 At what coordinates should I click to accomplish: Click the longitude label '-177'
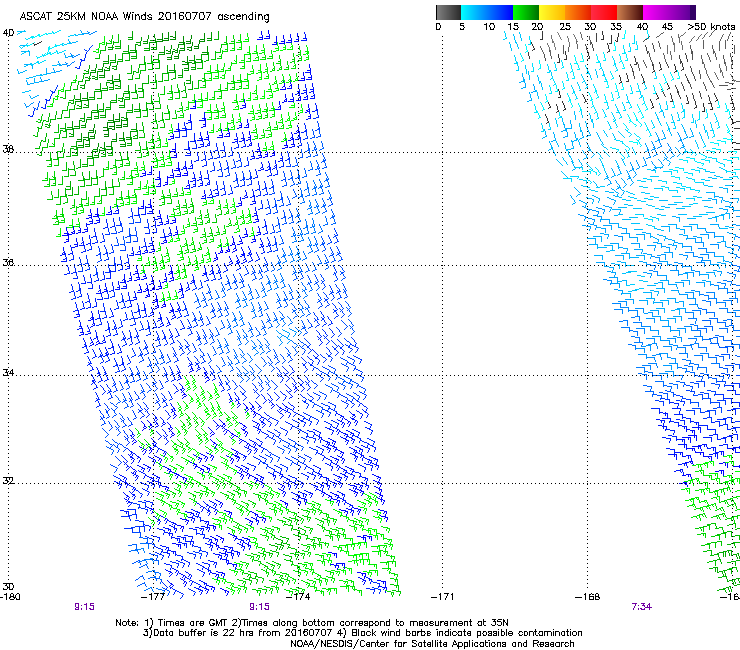tap(153, 597)
